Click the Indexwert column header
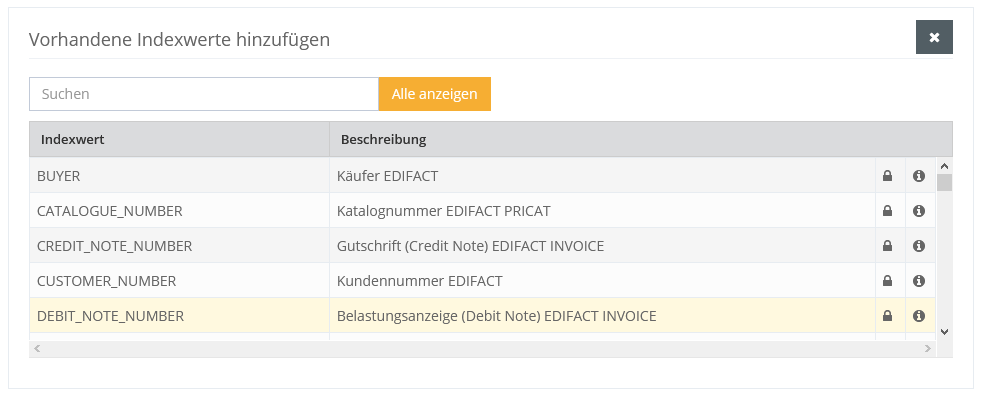984x397 pixels. (x=179, y=139)
